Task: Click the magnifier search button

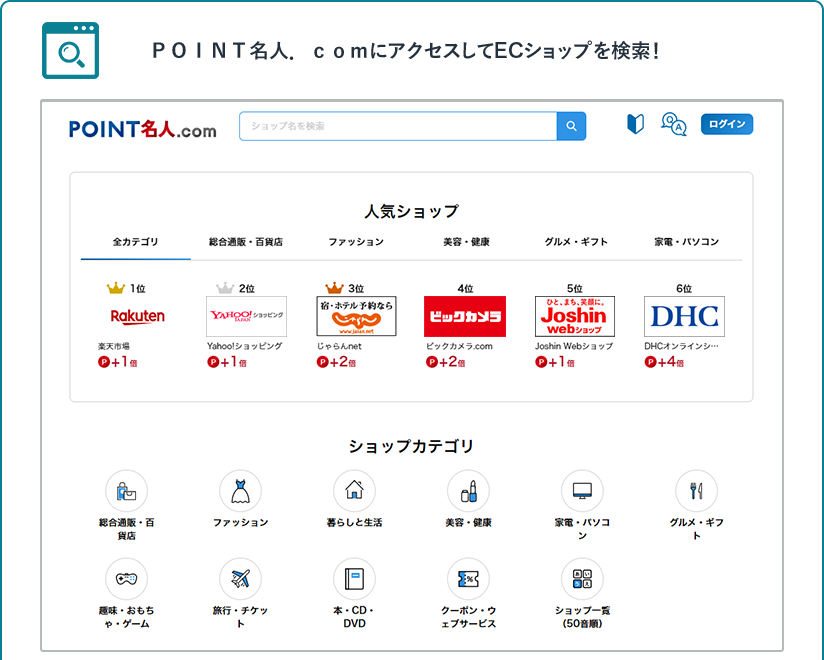Action: (x=571, y=126)
